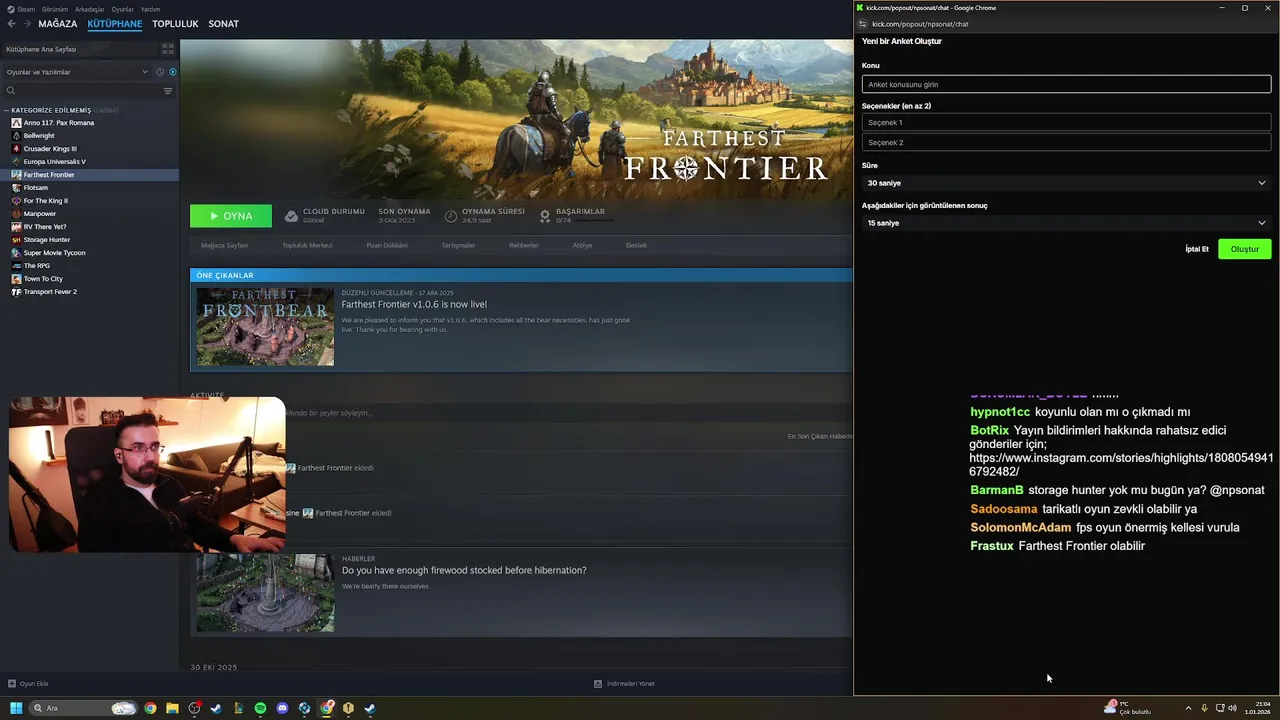This screenshot has height=720, width=1280.
Task: Click Oyun Ekle at bottom left
Action: pyautogui.click(x=28, y=684)
